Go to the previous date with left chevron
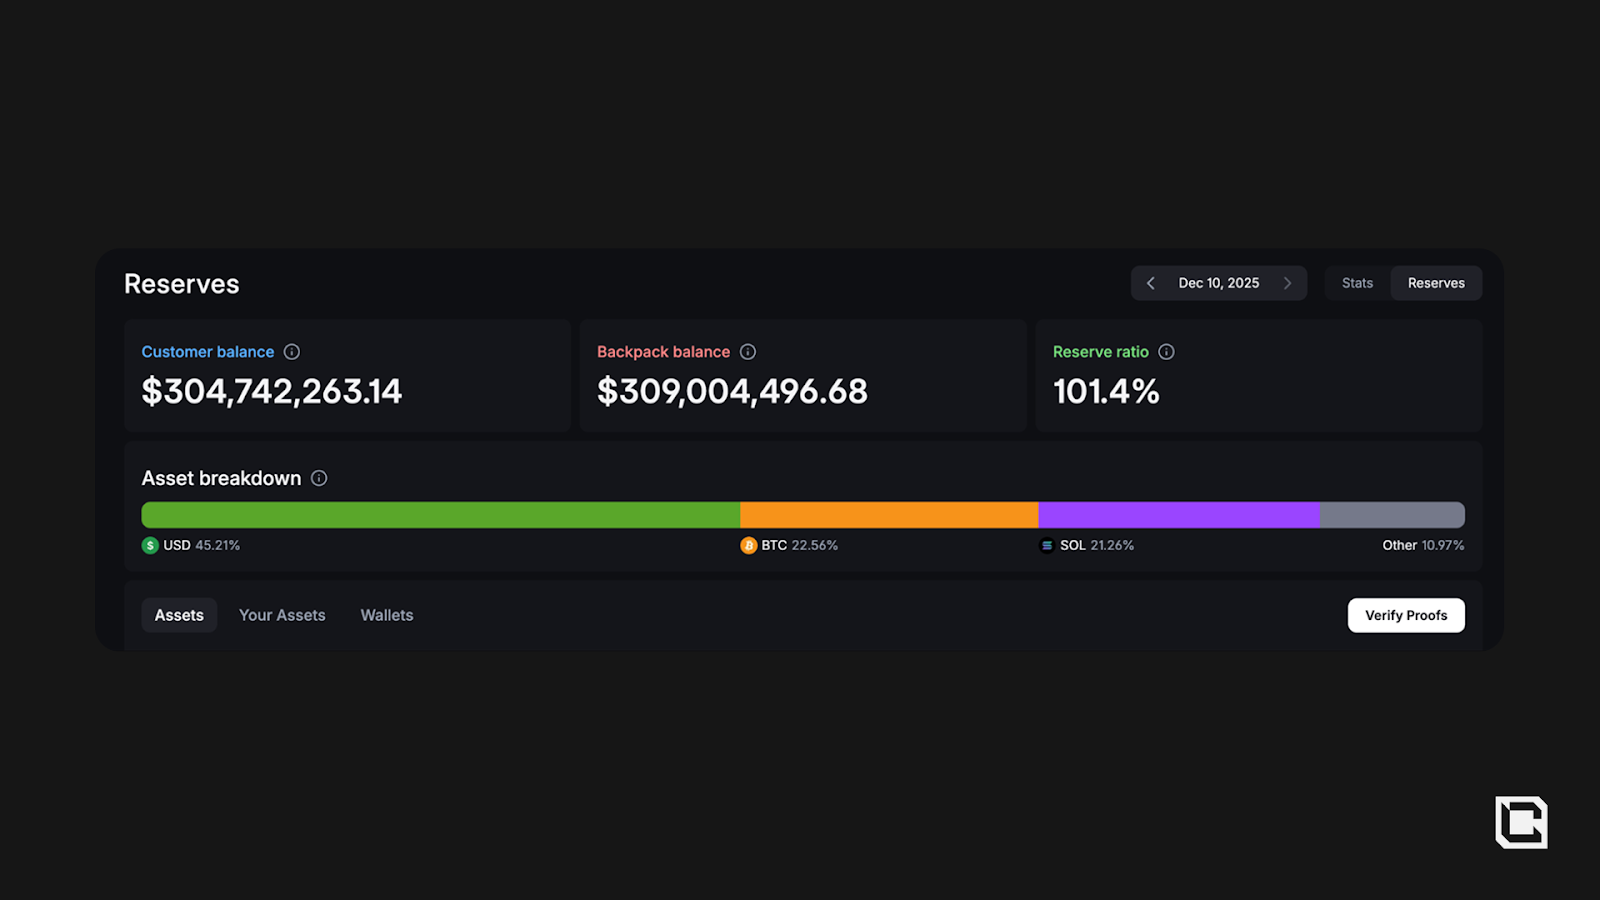 click(x=1151, y=283)
